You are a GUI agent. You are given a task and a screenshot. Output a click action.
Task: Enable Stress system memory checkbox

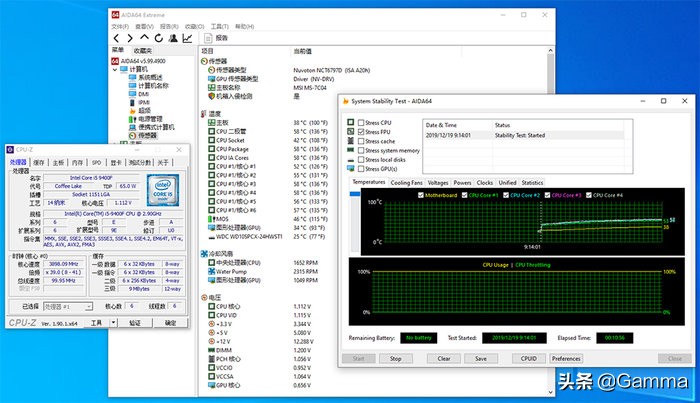coord(362,150)
